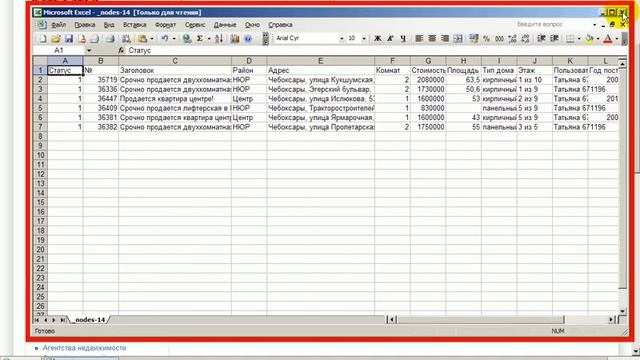Click the Select All corner button

point(40,61)
